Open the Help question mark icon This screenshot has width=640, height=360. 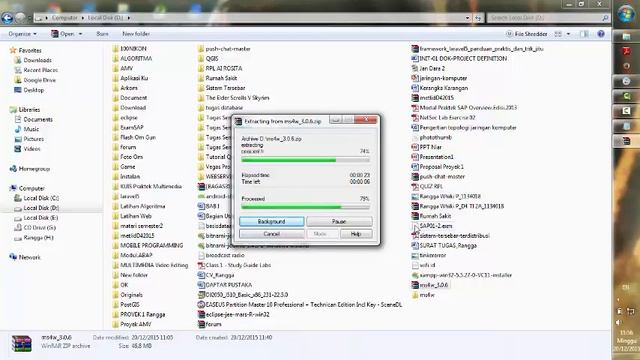pos(601,34)
